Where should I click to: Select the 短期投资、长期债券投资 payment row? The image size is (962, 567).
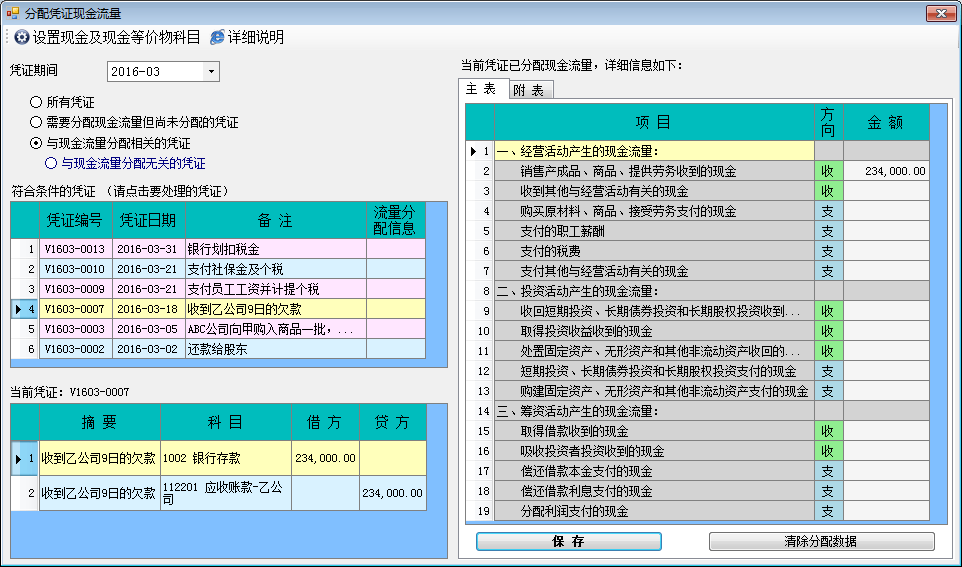click(x=698, y=371)
